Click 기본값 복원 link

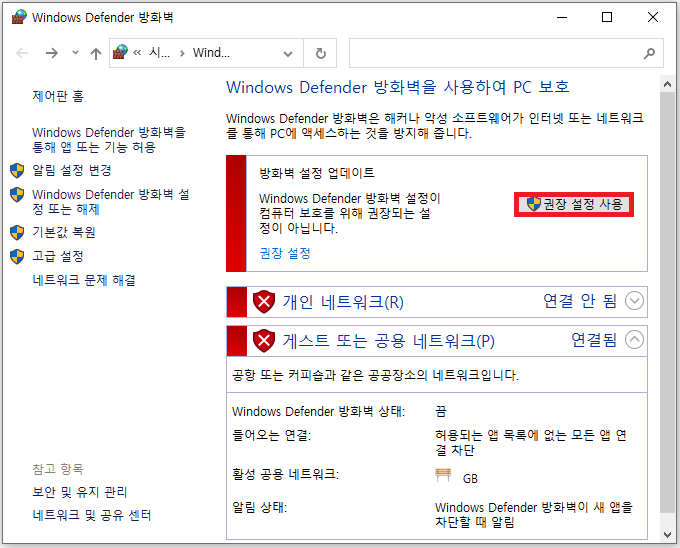64,232
